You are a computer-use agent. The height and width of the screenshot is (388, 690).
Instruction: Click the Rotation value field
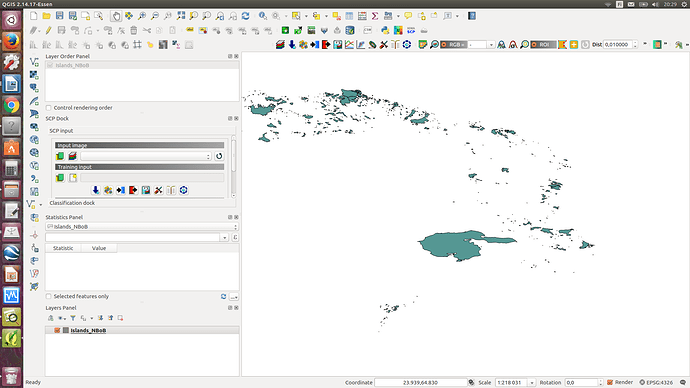click(582, 383)
